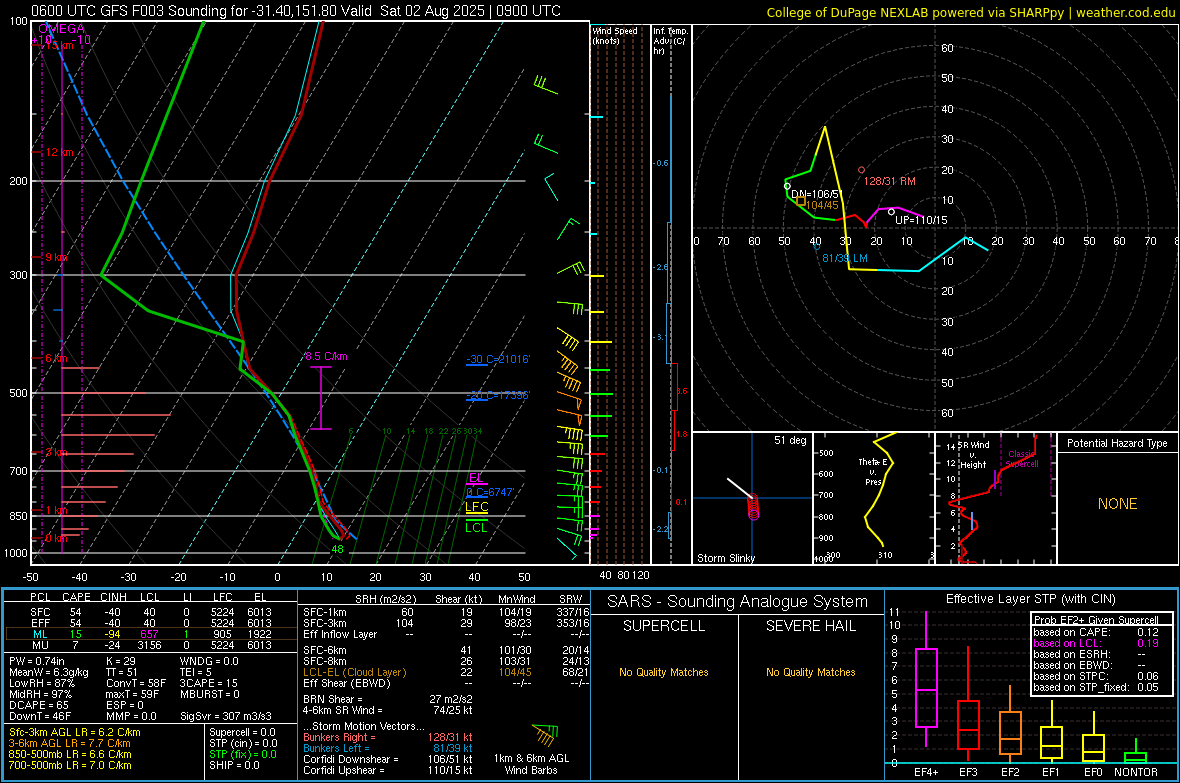This screenshot has width=1180, height=783.
Task: Select the MU parcel row
Action: point(151,644)
